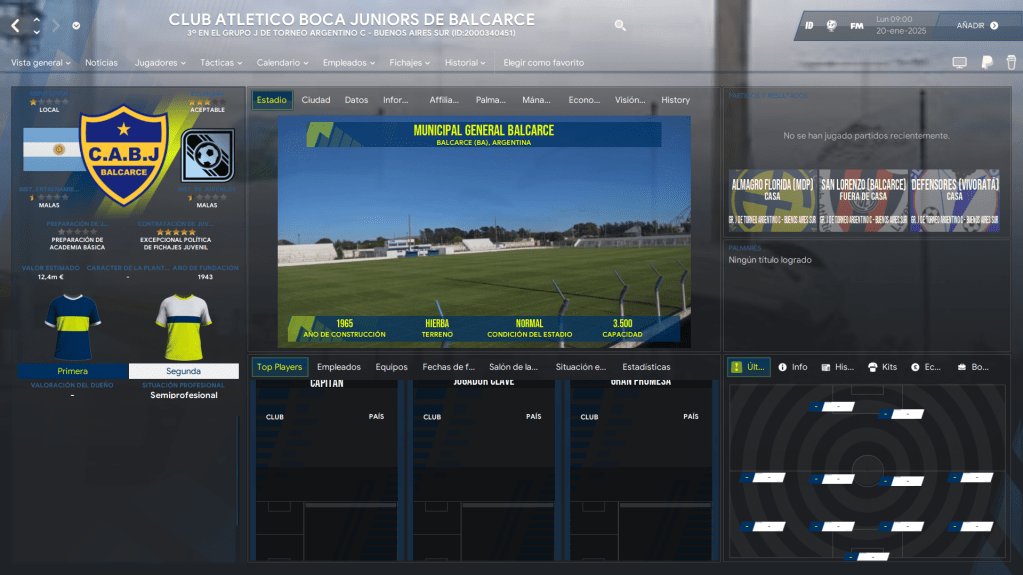The width and height of the screenshot is (1023, 575).
Task: Expand the Vista general dropdown menu
Action: pos(40,63)
